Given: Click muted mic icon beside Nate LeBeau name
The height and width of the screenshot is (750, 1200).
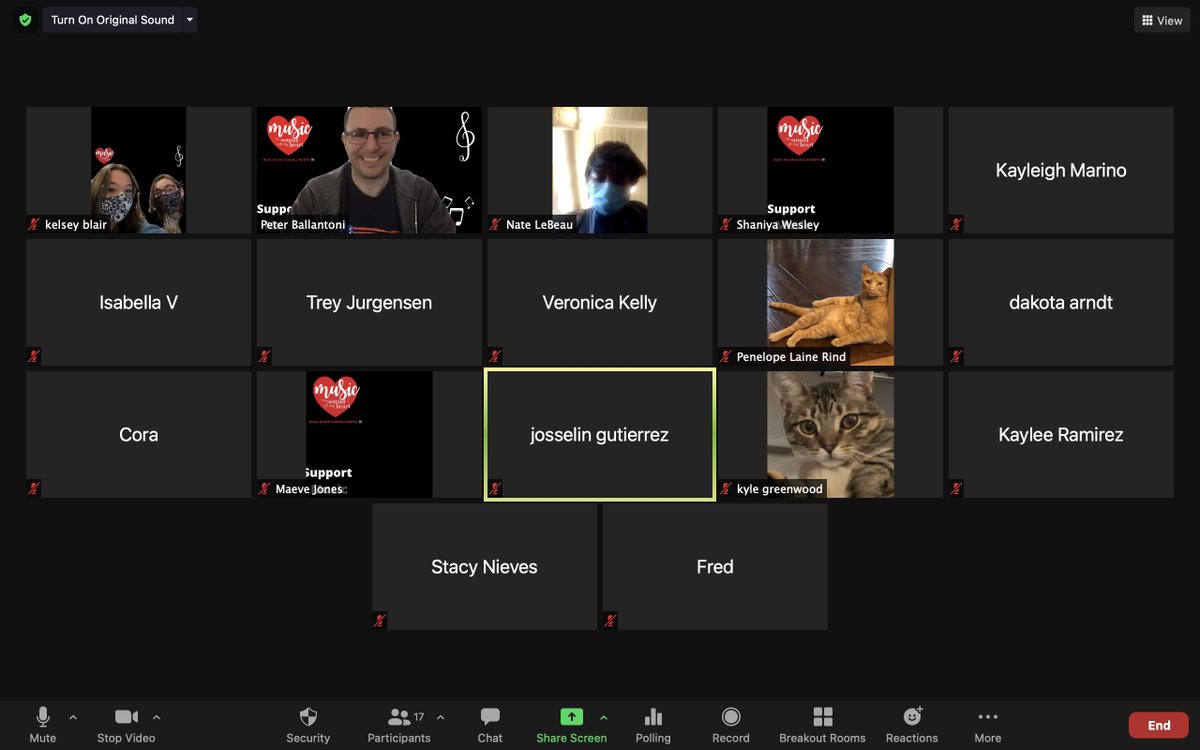Looking at the screenshot, I should 496,224.
